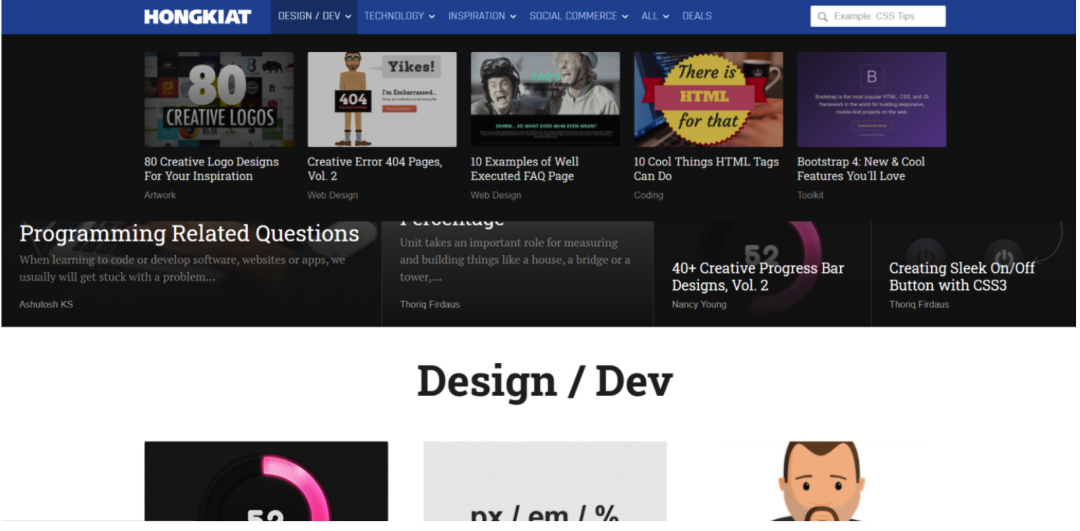Open 'Creative Error 404 Pages, Vol. 2' link
This screenshot has height=531, width=1080.
[375, 169]
